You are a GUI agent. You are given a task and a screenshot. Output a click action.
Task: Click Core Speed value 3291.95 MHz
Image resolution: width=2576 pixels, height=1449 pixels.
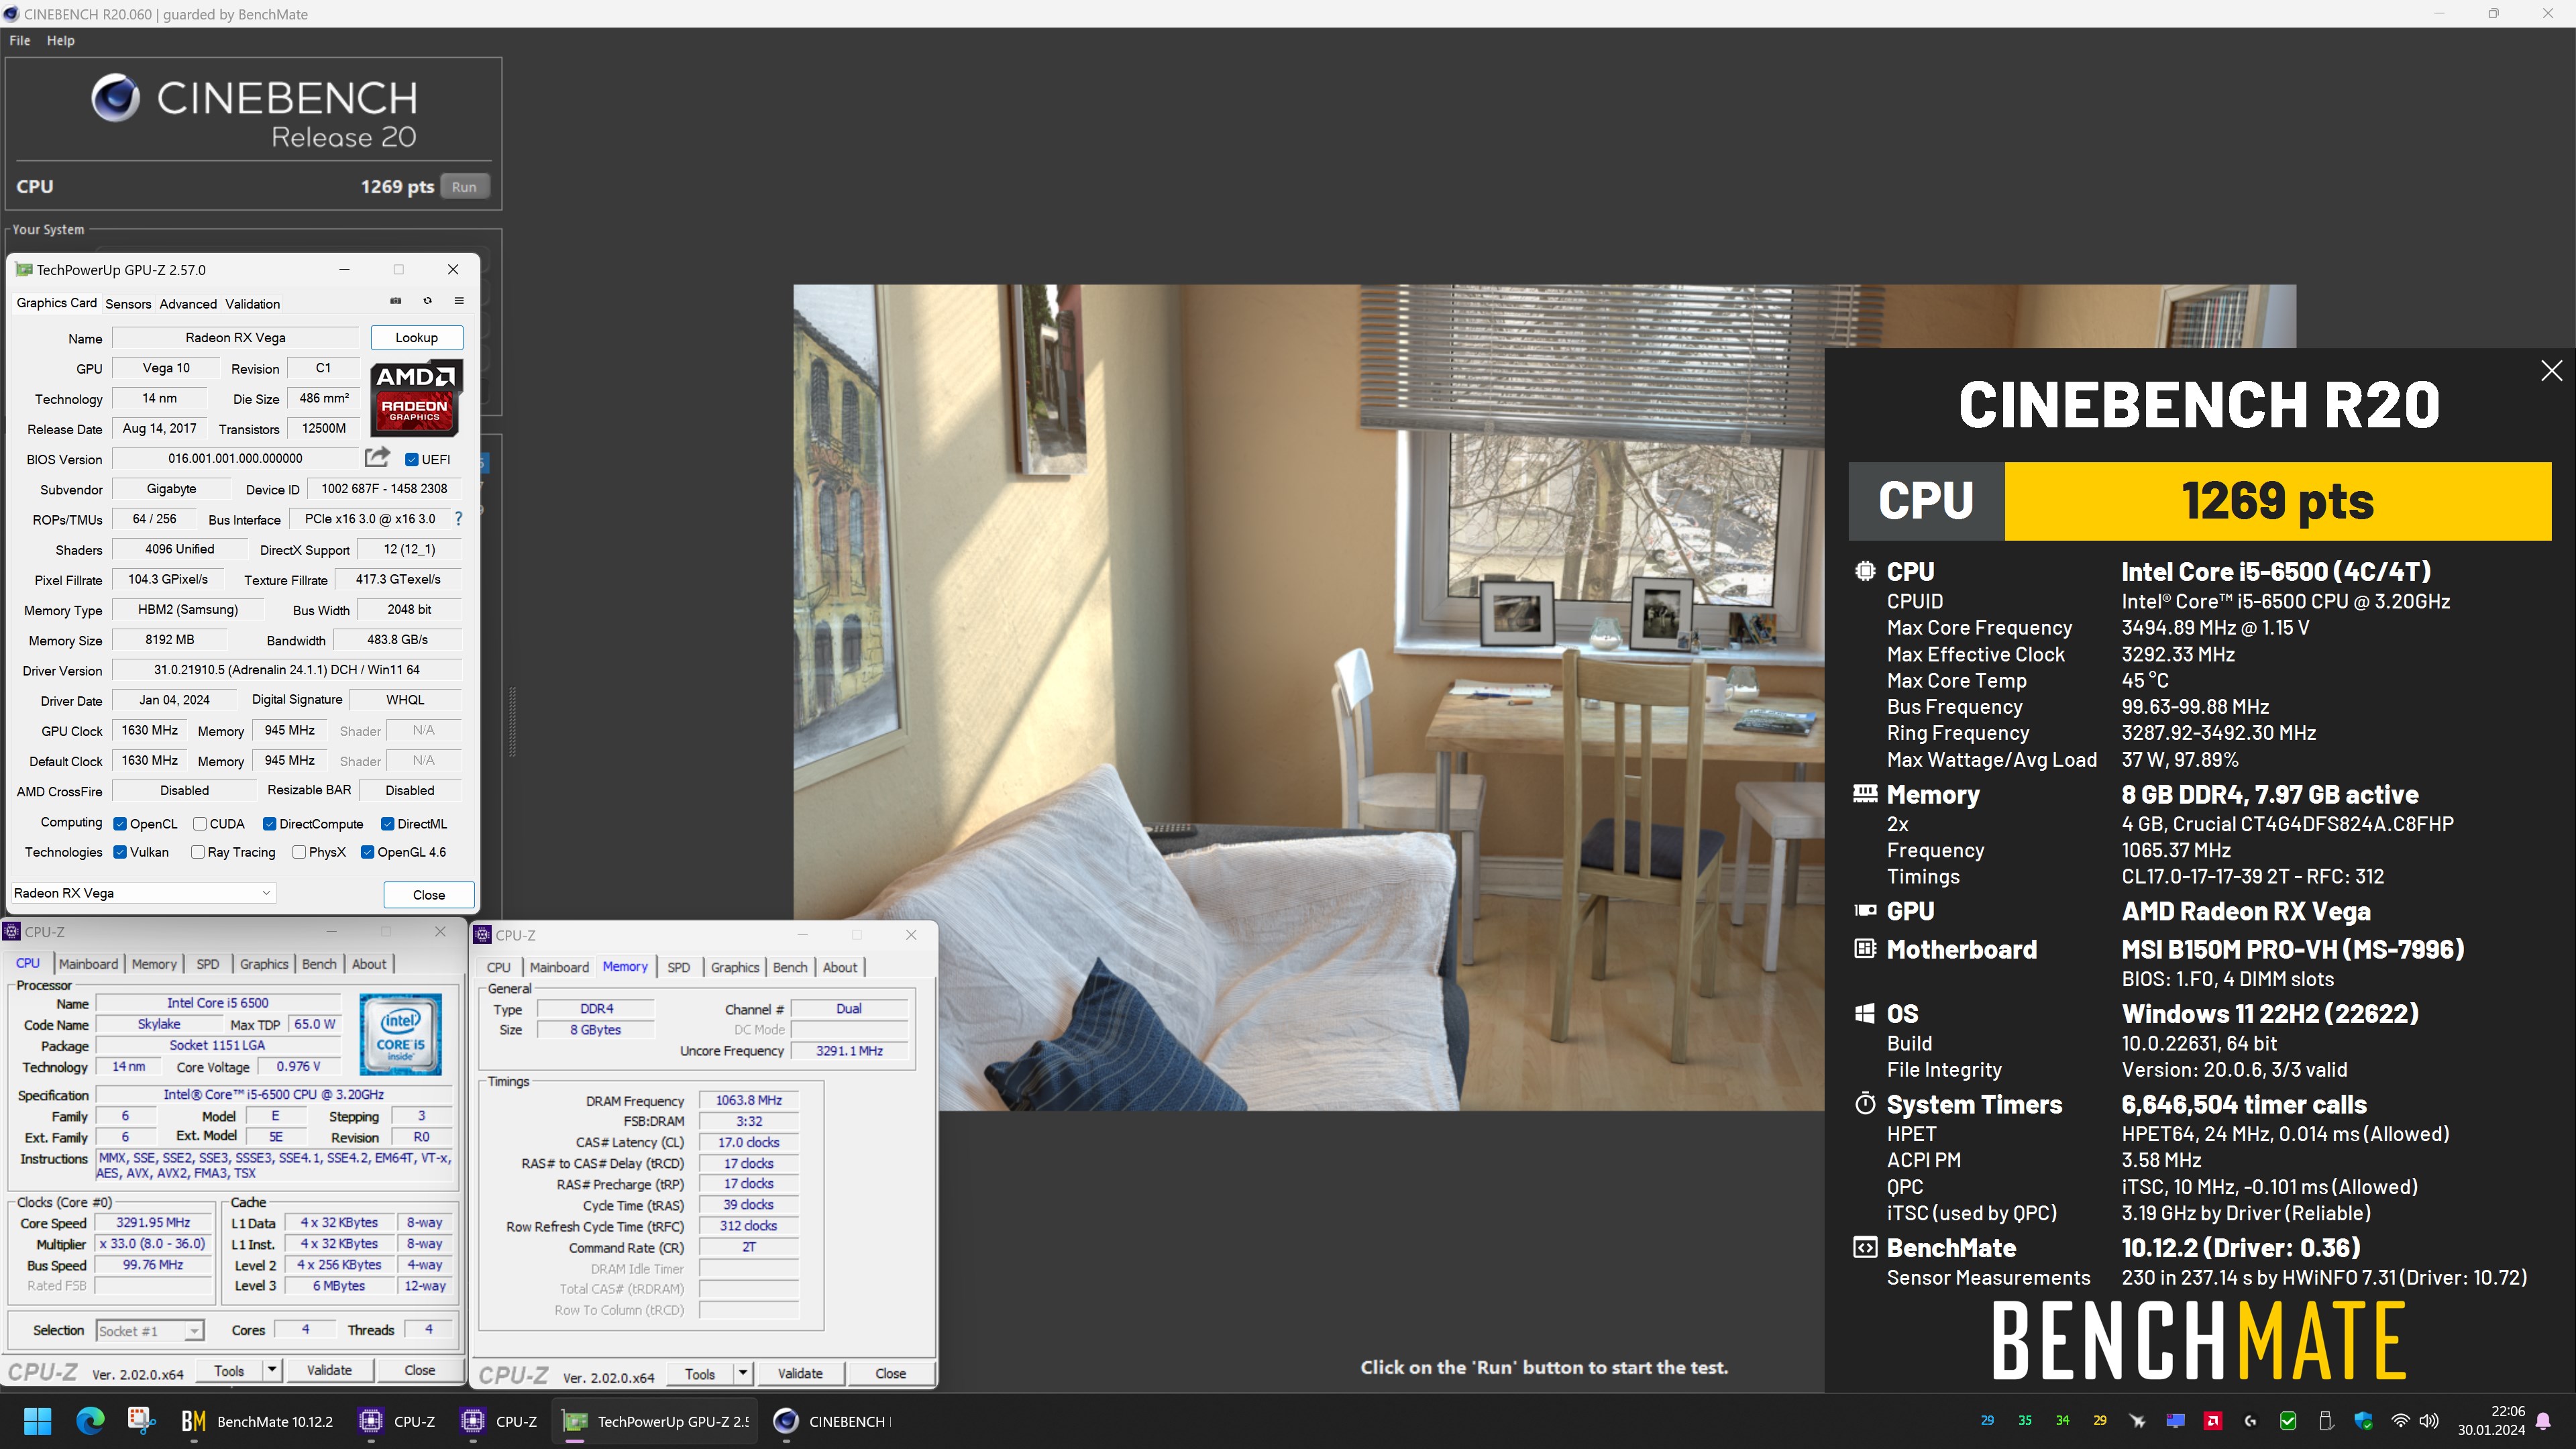click(x=153, y=1222)
